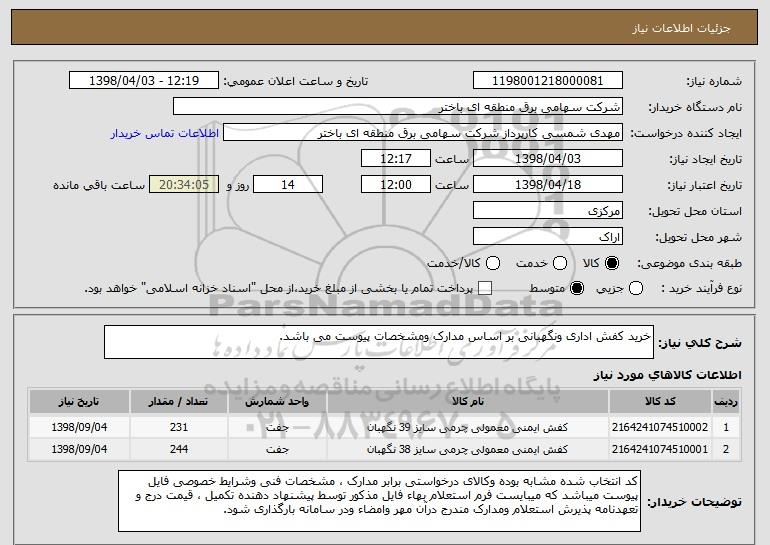The width and height of the screenshot is (770, 545).
Task: Click the نوع فرآیند خرید label
Action: click(702, 289)
